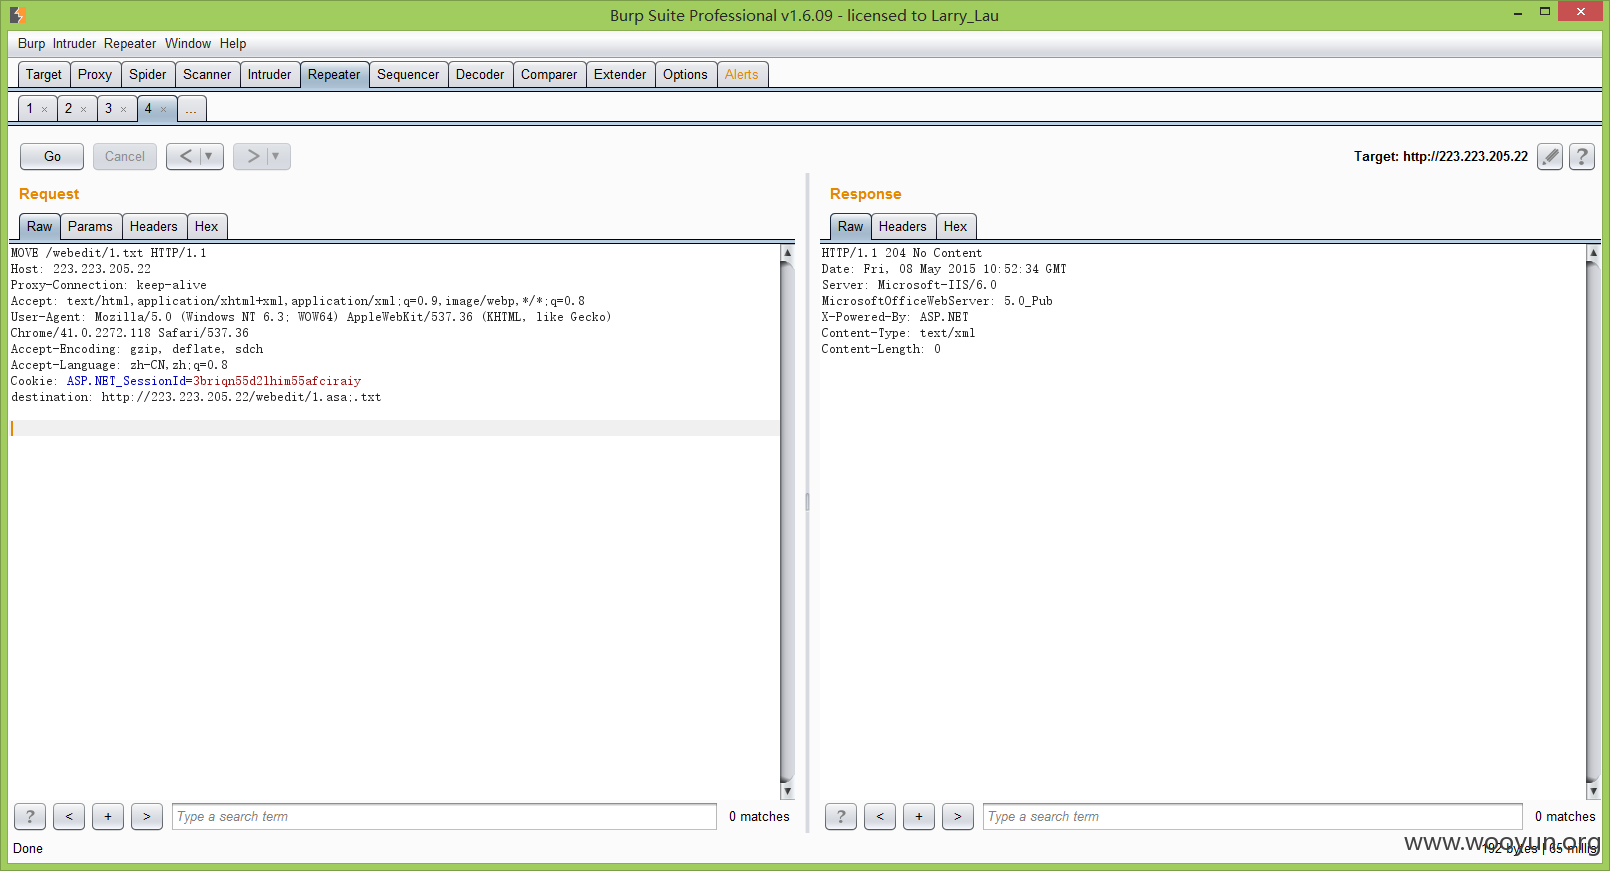
Task: Expand the back history dropdown arrow
Action: 209,156
